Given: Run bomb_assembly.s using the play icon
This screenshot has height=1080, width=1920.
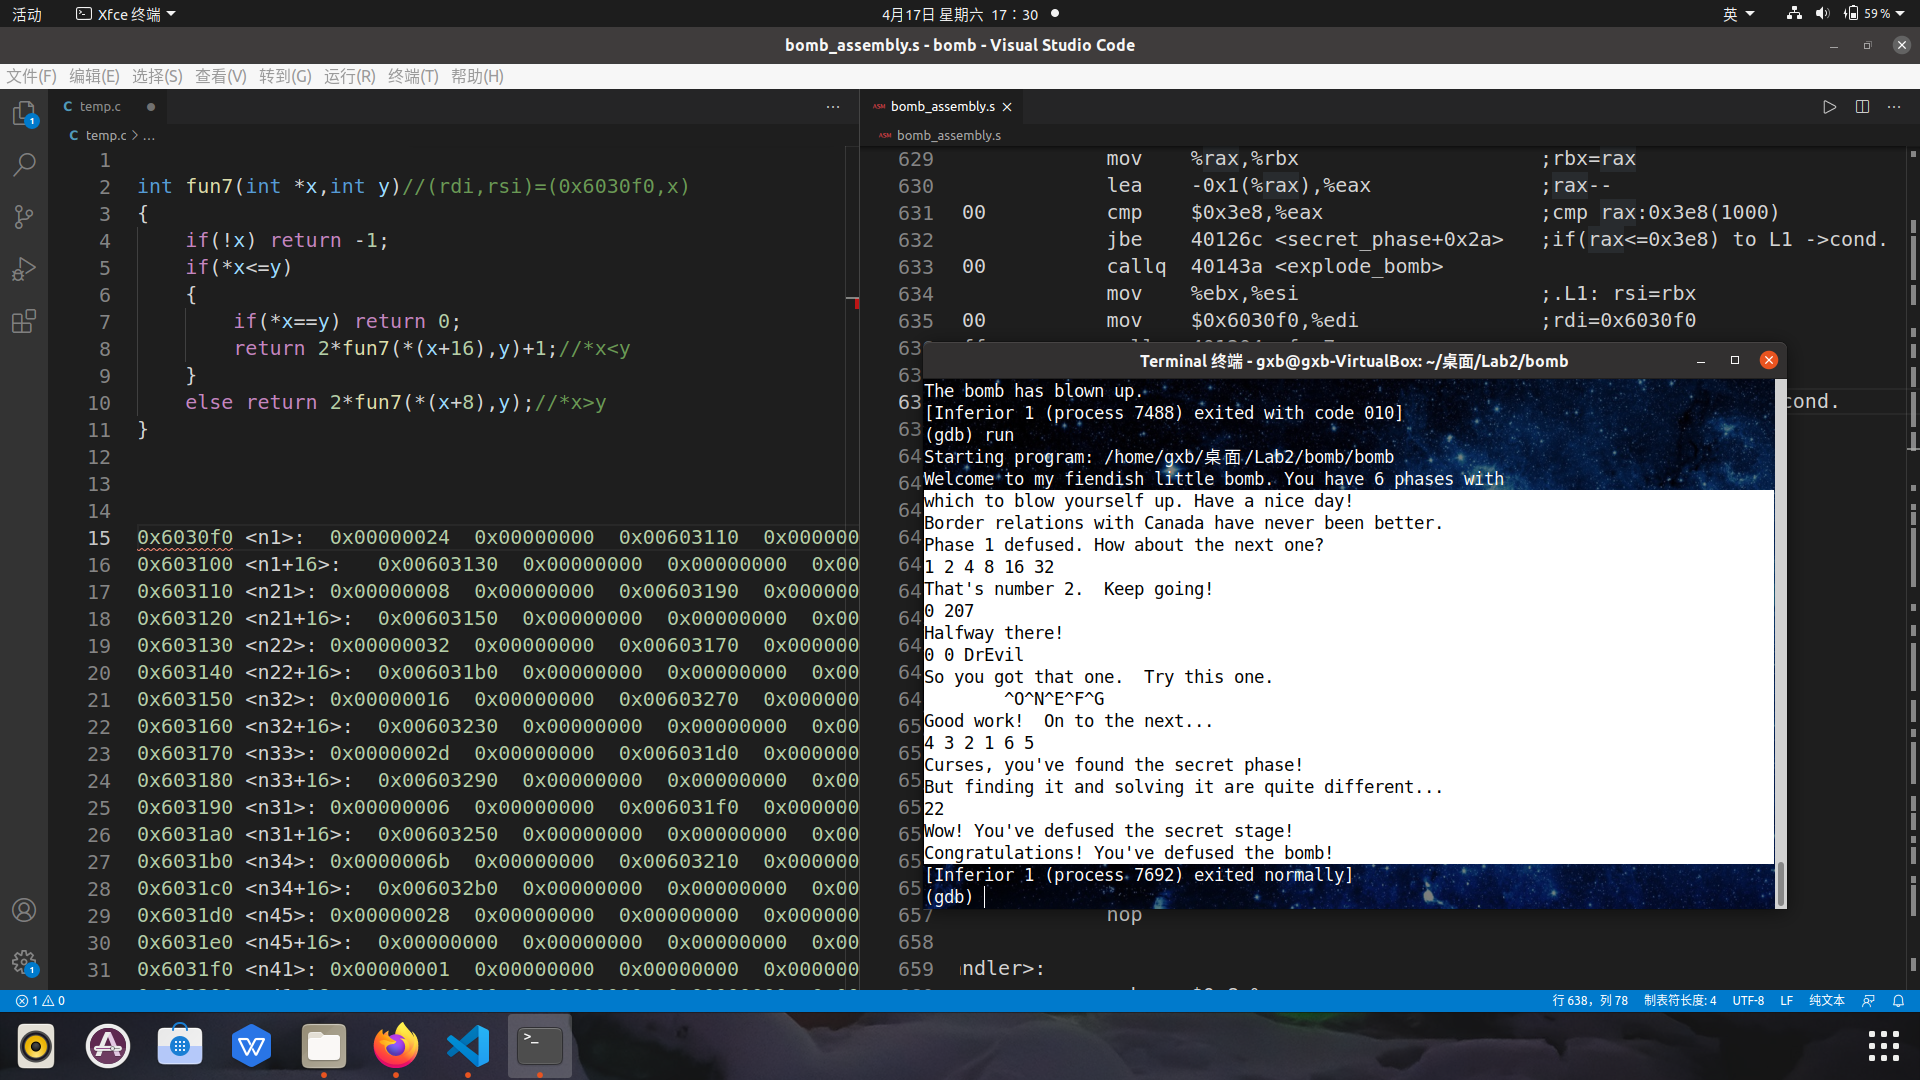Looking at the screenshot, I should tap(1829, 107).
